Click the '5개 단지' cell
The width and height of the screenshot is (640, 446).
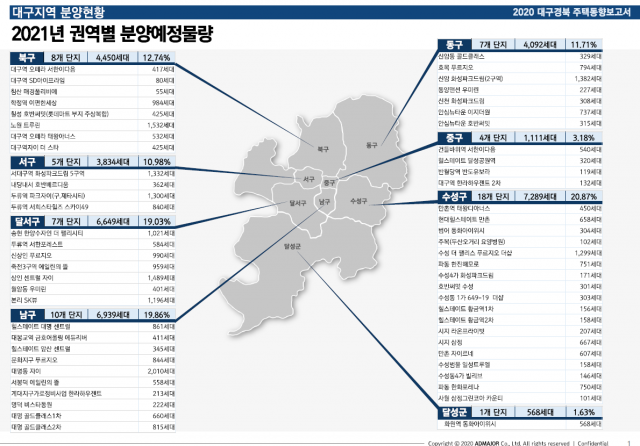coord(66,162)
